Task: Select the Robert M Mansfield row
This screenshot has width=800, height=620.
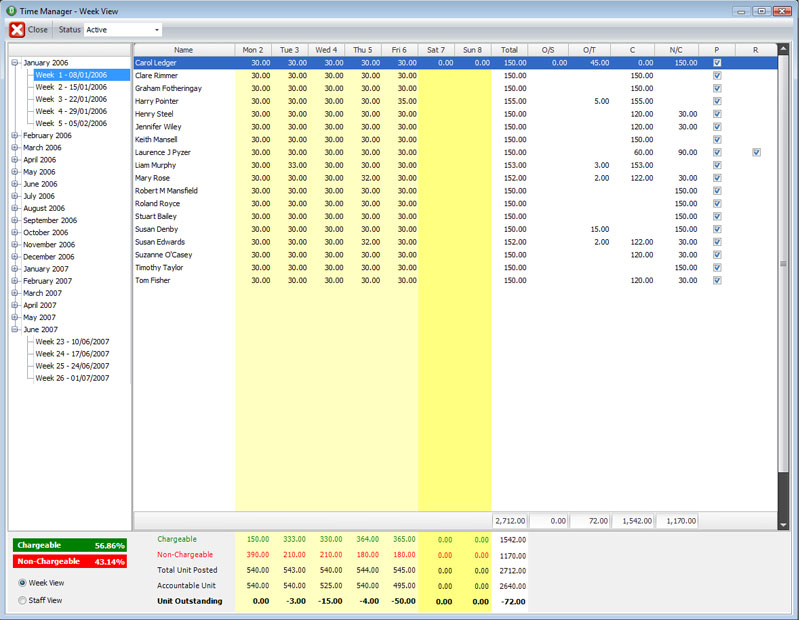Action: 456,191
